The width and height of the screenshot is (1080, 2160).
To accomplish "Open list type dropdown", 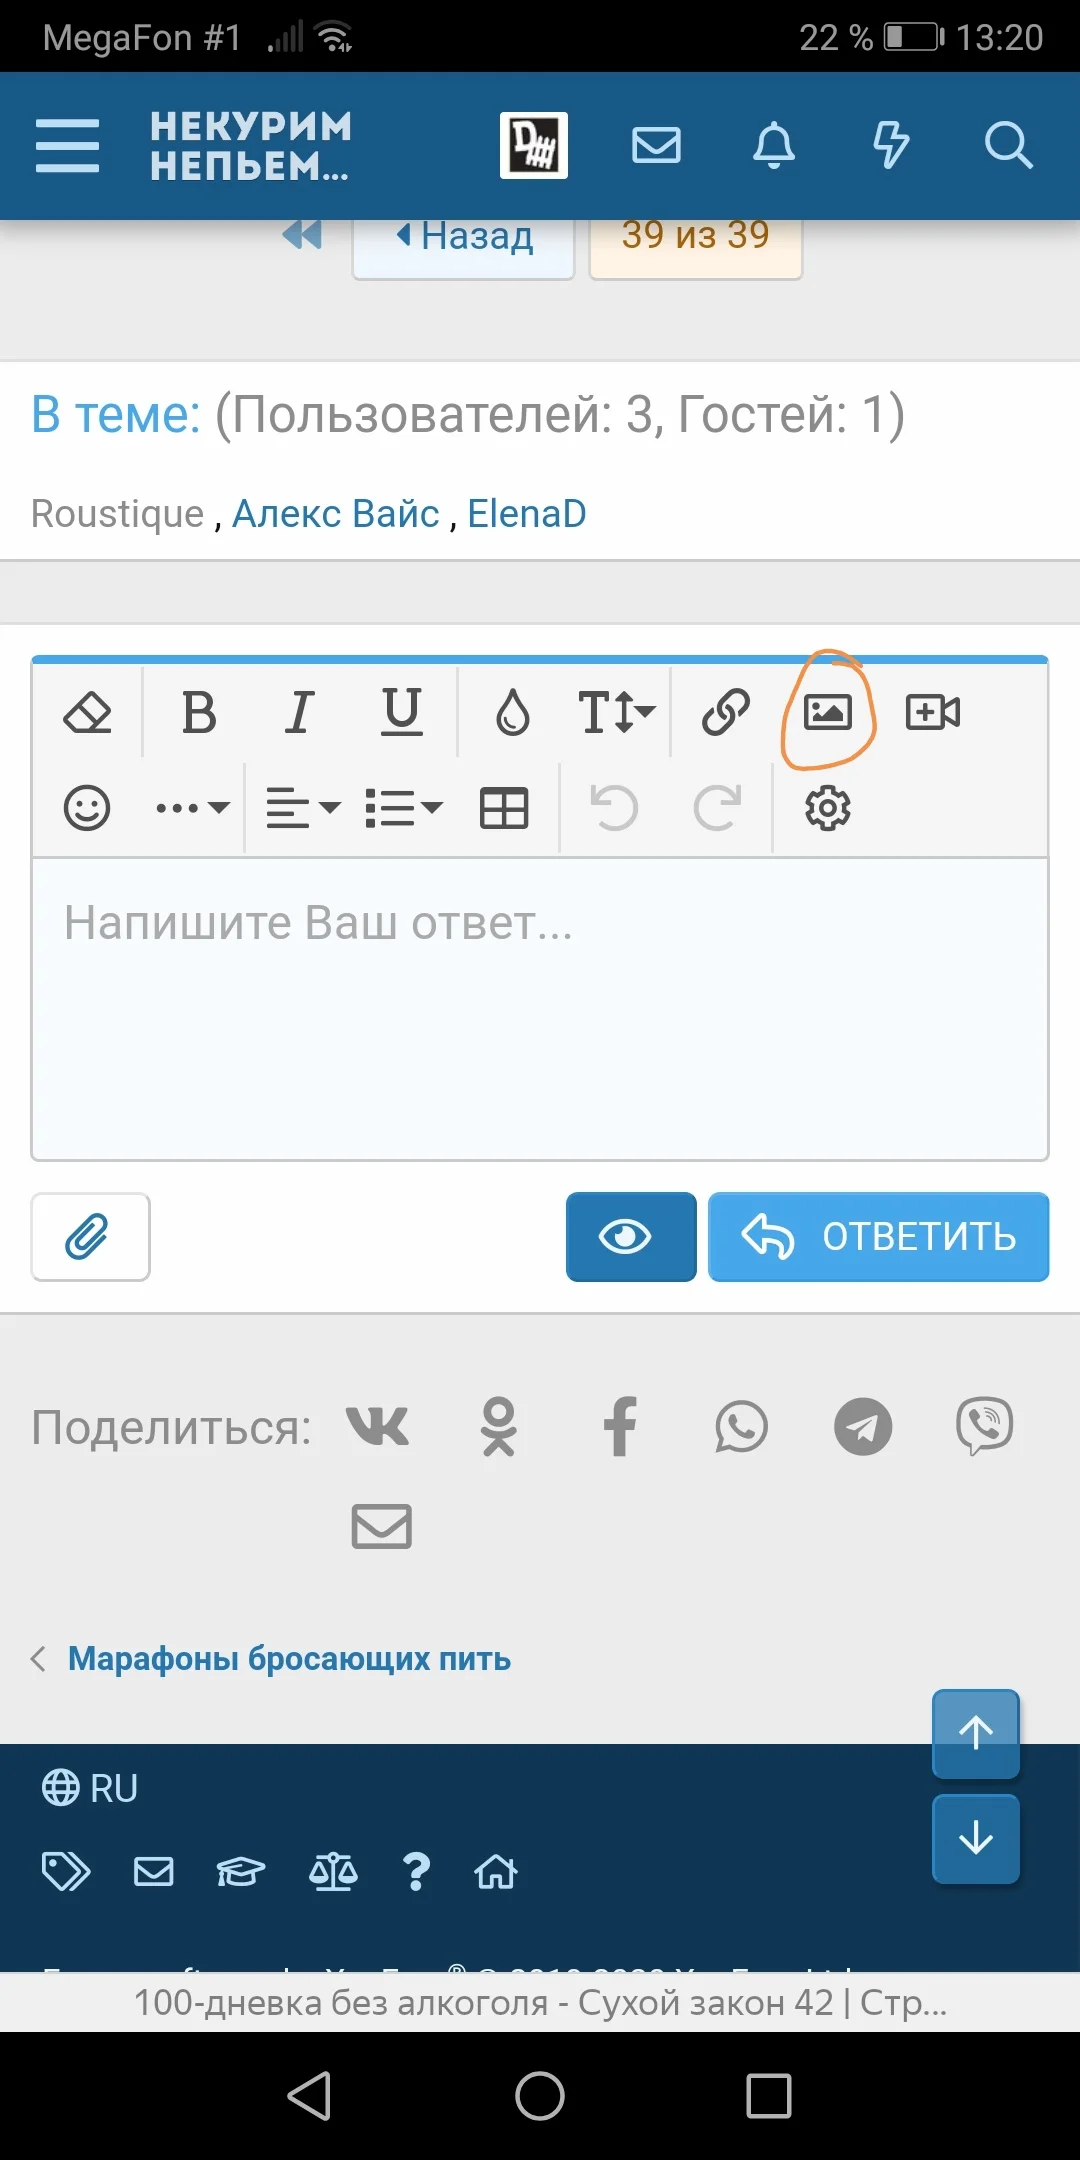I will 404,808.
